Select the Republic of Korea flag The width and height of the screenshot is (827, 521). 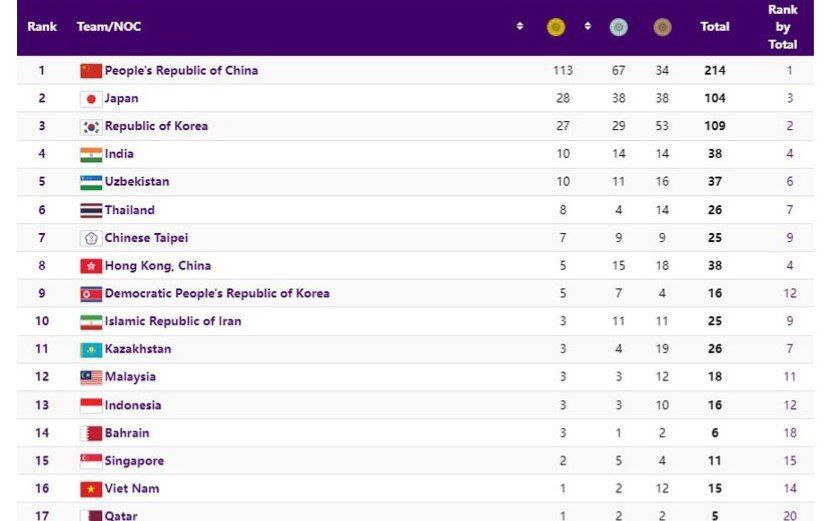tap(91, 127)
